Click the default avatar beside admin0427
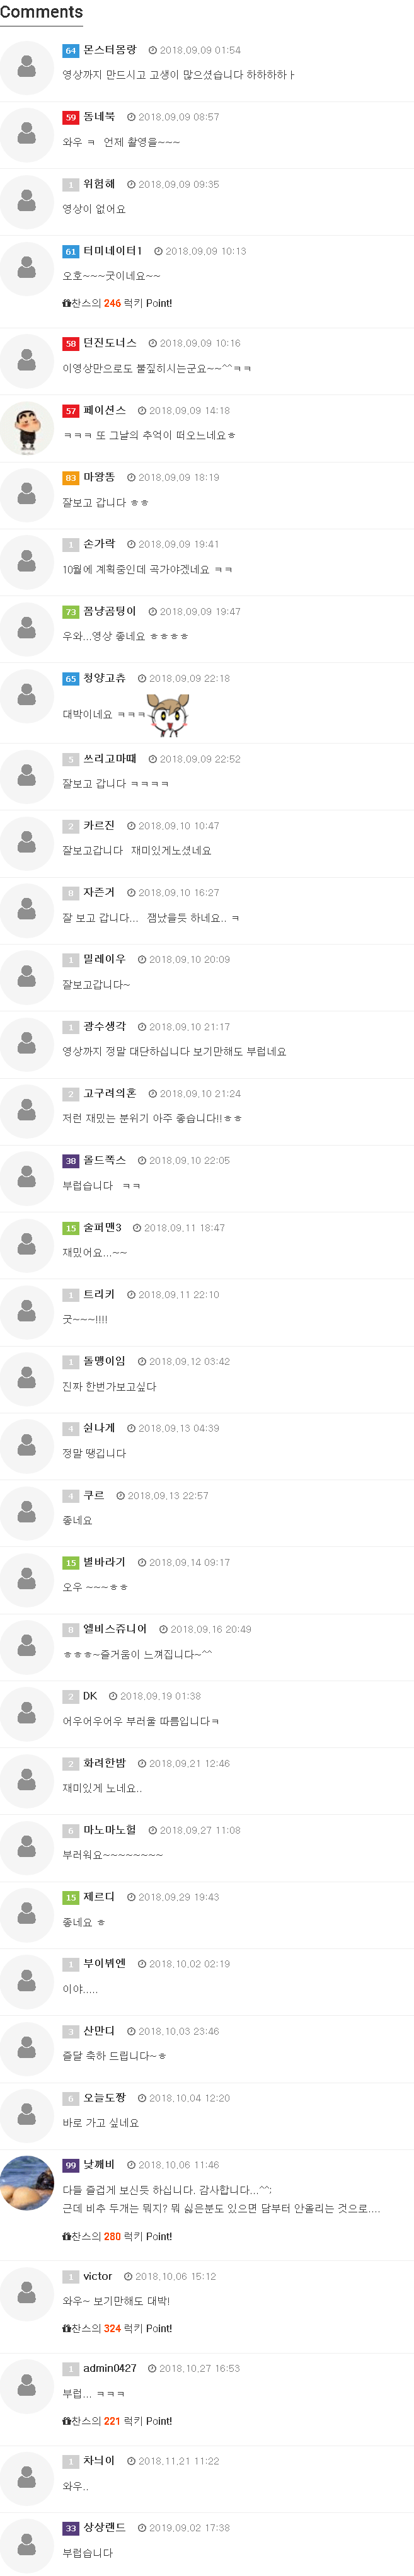 tap(27, 2385)
